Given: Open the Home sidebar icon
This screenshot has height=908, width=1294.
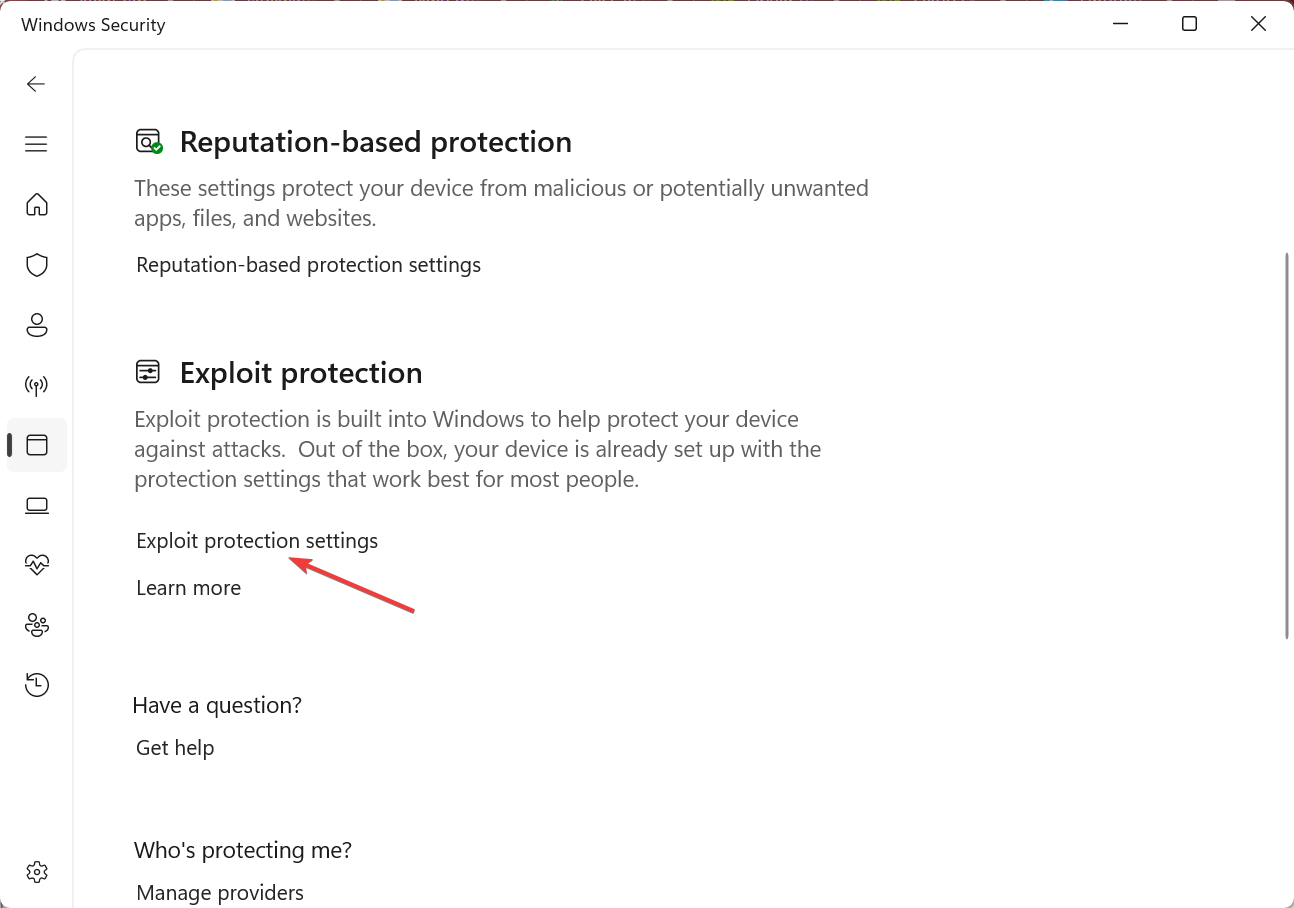Looking at the screenshot, I should (37, 205).
